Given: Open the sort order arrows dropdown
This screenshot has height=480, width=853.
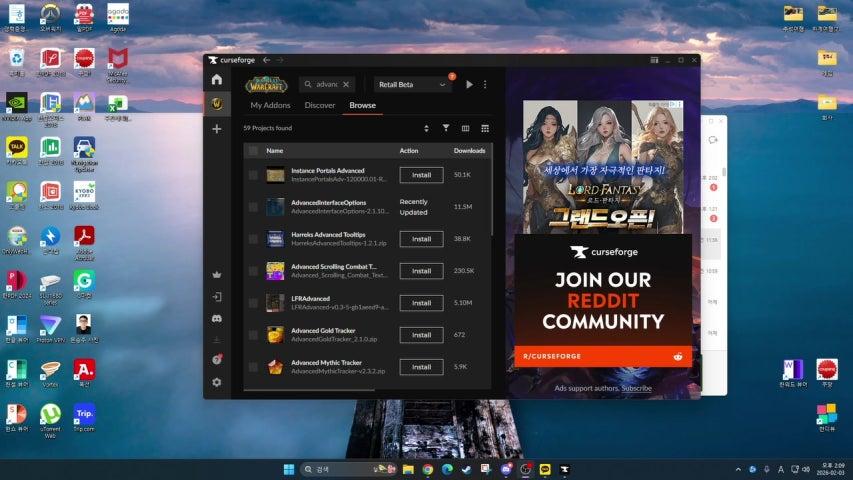Looking at the screenshot, I should [426, 128].
